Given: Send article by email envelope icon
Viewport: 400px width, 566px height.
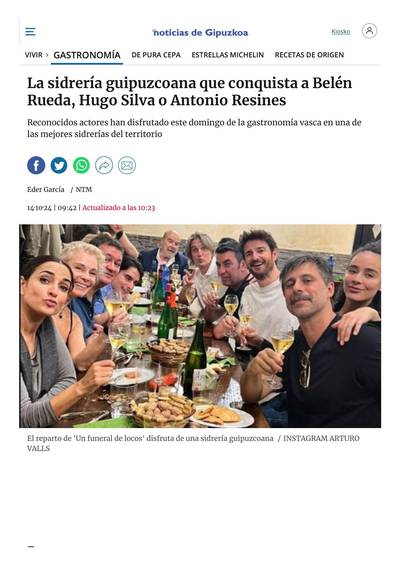Looking at the screenshot, I should [x=127, y=165].
